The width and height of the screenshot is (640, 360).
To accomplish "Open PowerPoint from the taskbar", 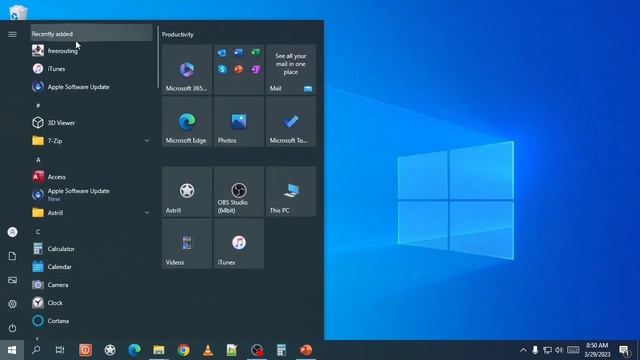I will click(x=306, y=350).
